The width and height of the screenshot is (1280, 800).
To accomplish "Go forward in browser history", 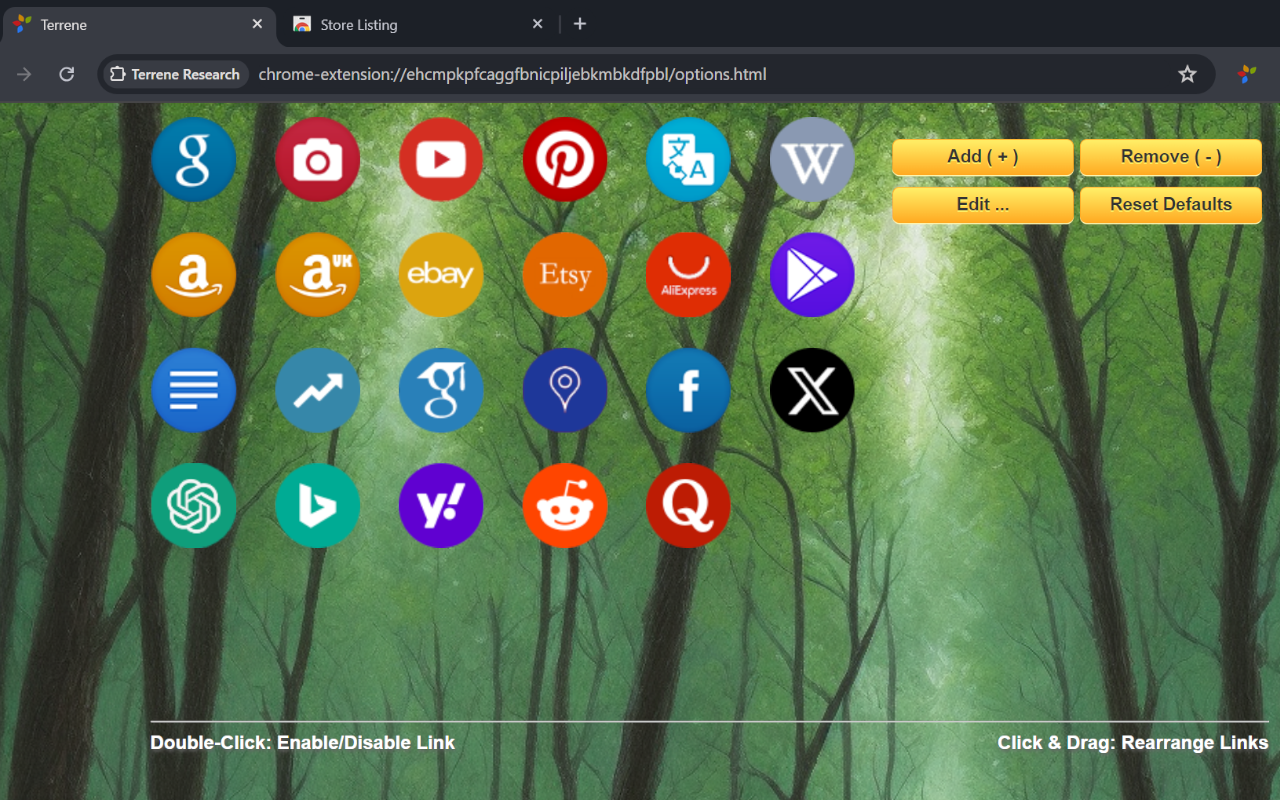I will (24, 74).
